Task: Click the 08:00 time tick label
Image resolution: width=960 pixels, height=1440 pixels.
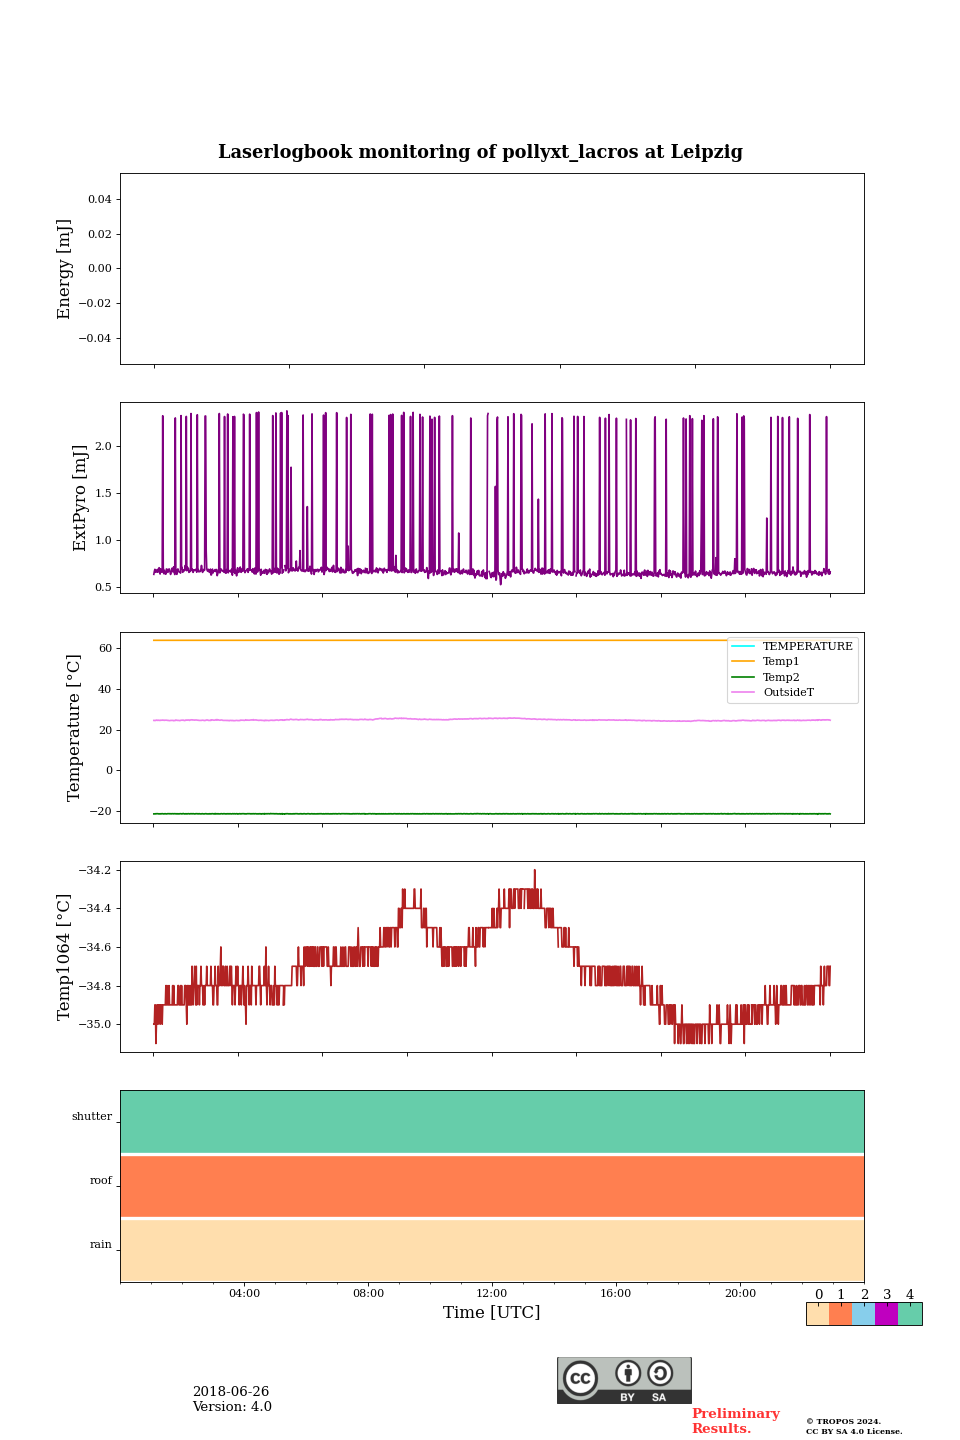Action: pyautogui.click(x=368, y=1293)
